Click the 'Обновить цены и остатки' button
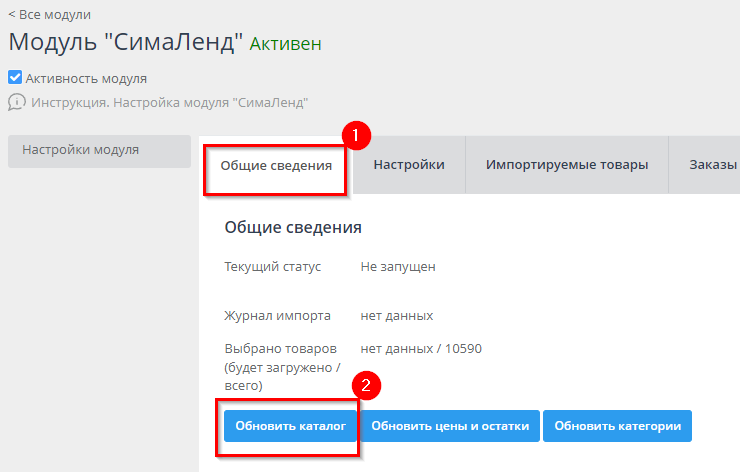The height and width of the screenshot is (472, 740). (450, 426)
